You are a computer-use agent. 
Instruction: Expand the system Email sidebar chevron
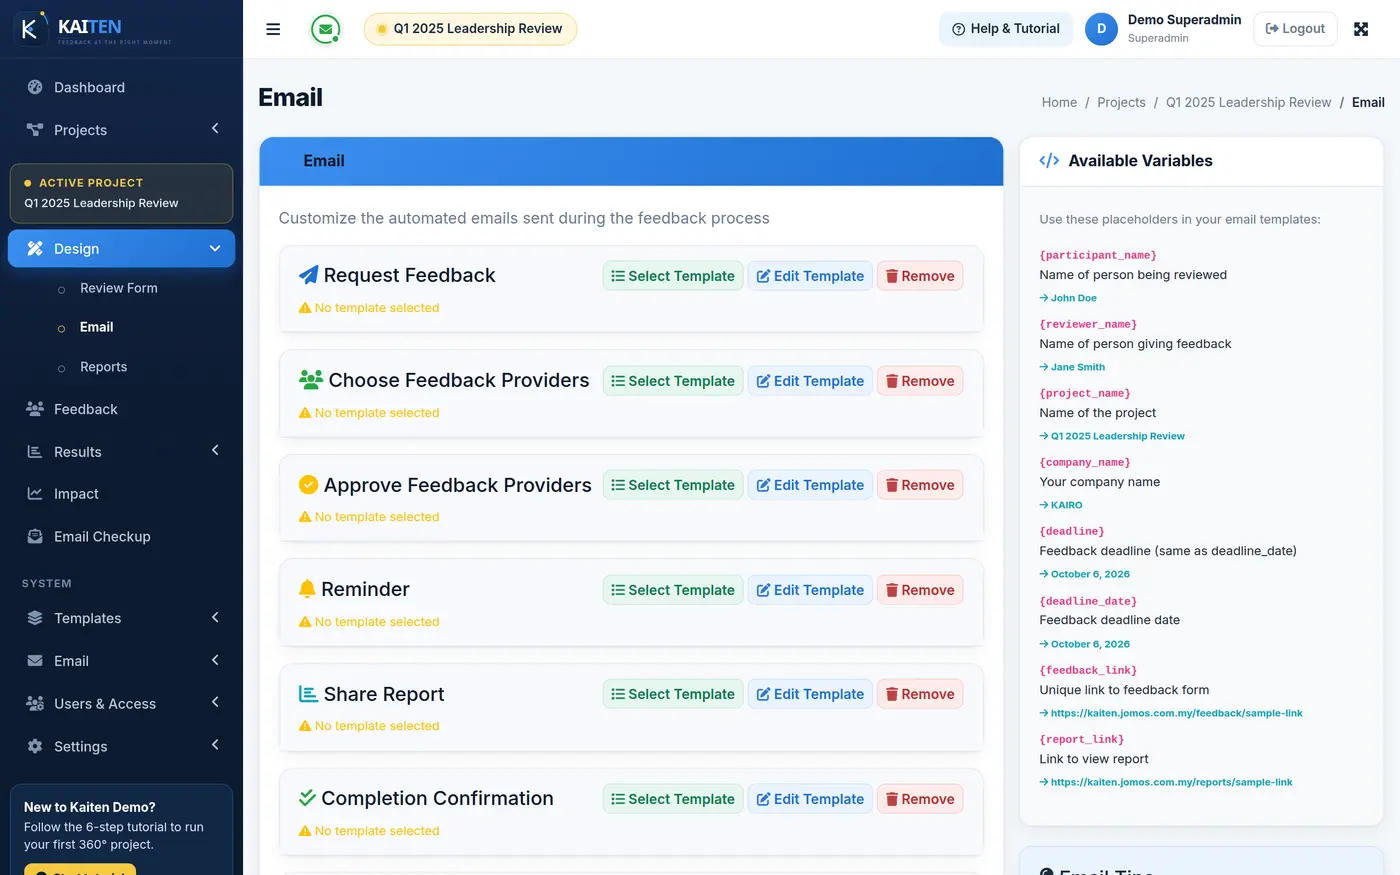(x=215, y=660)
